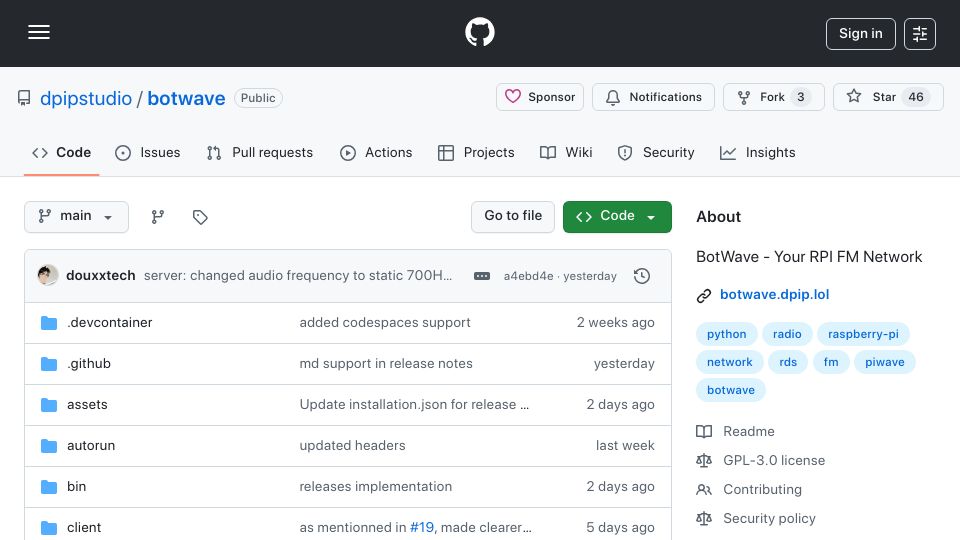The width and height of the screenshot is (960, 540).
Task: Expand the green Code dropdown
Action: (x=617, y=217)
